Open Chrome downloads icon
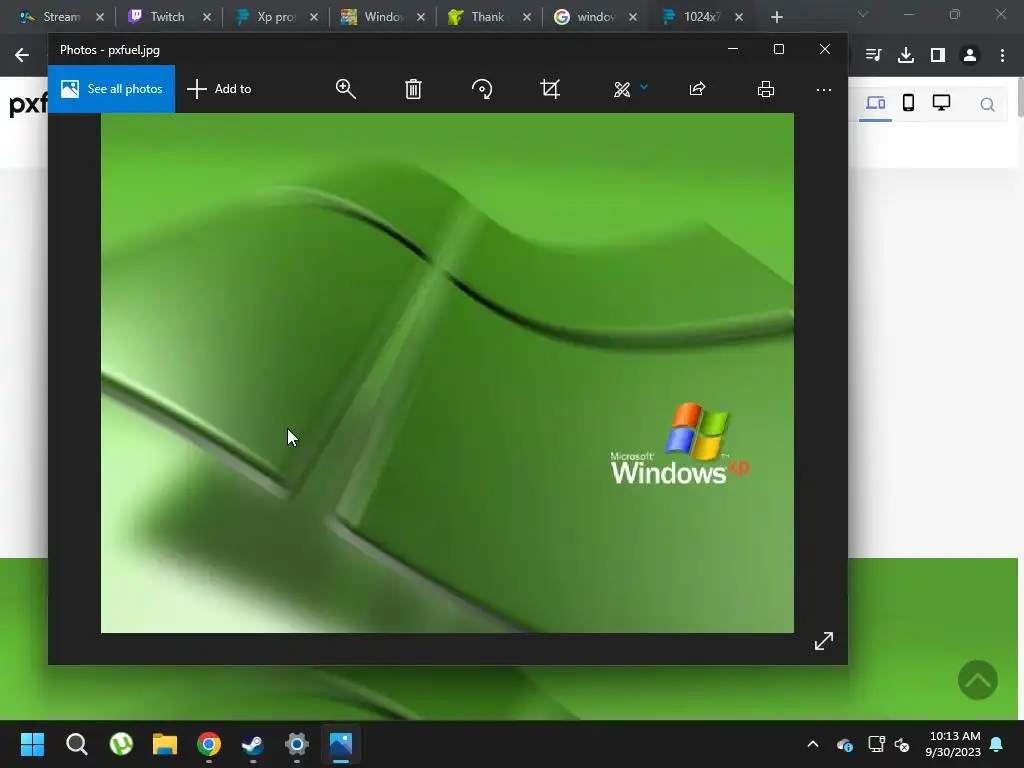1024x768 pixels. coord(906,55)
